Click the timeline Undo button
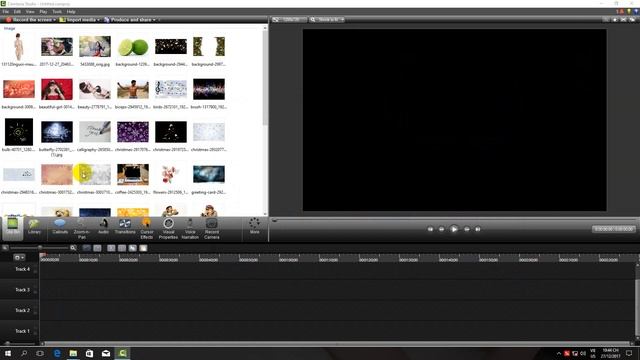This screenshot has width=640, height=360. (x=87, y=248)
